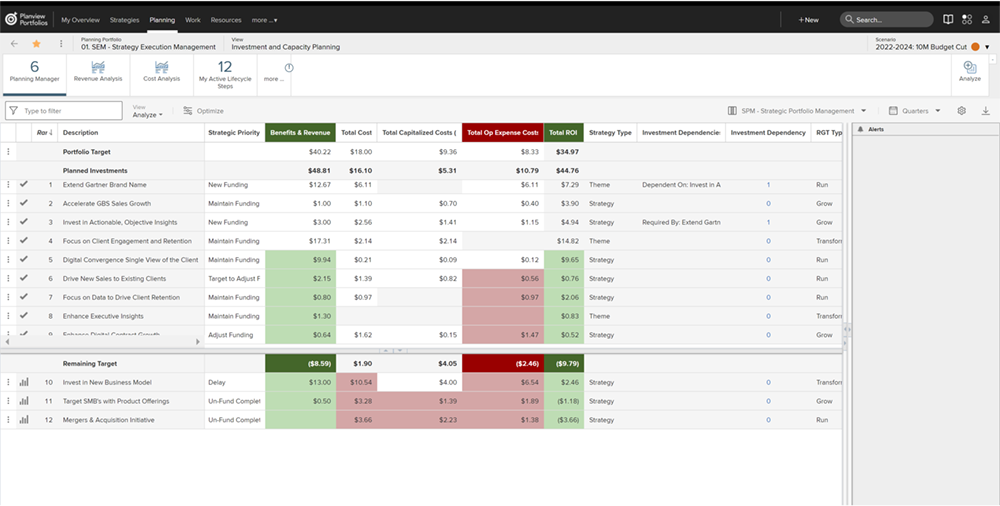Switch to the Strategies menu tab

tap(124, 19)
